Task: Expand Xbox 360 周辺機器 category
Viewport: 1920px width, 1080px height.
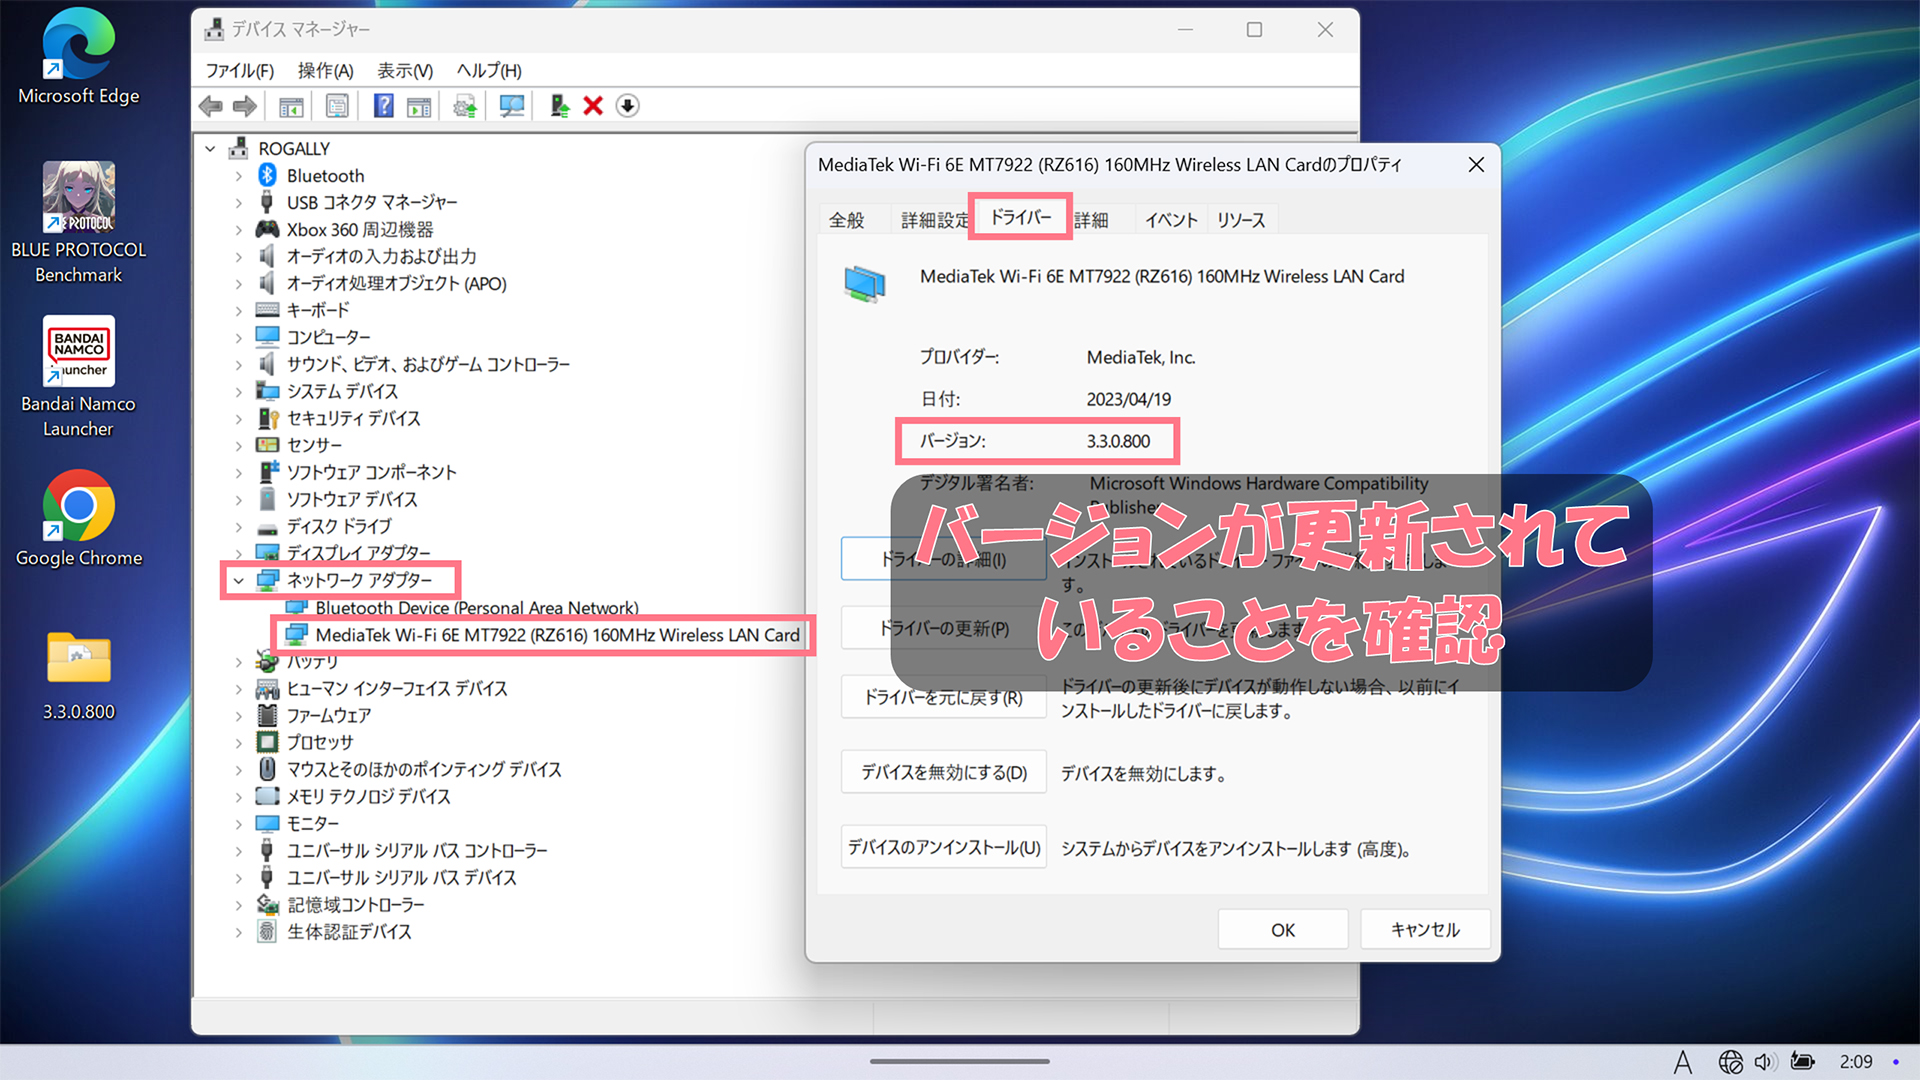Action: click(x=238, y=230)
